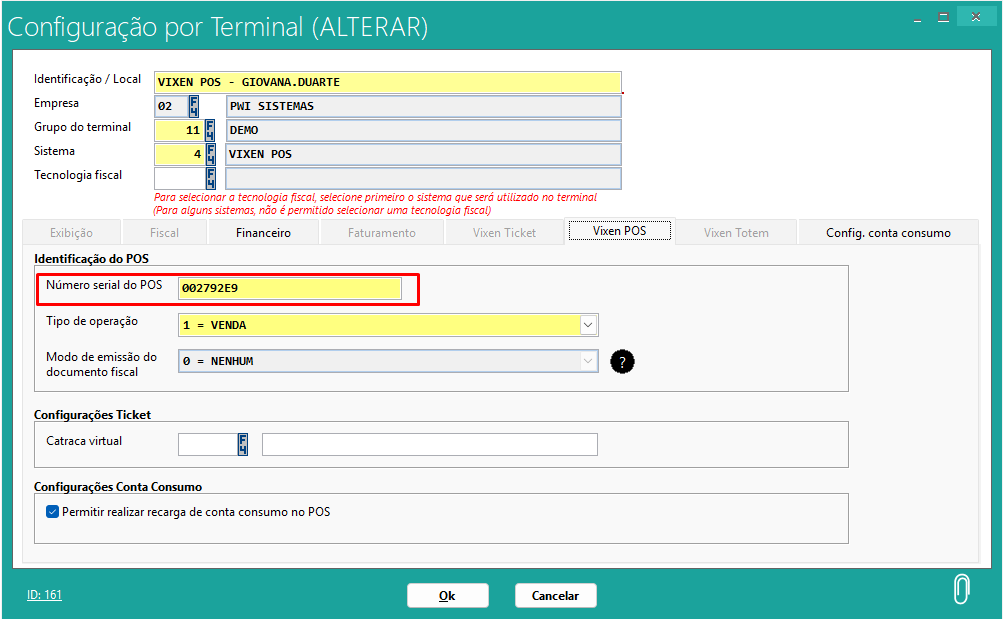1003x619 pixels.
Task: Click the ID: 161 link
Action: click(x=44, y=595)
